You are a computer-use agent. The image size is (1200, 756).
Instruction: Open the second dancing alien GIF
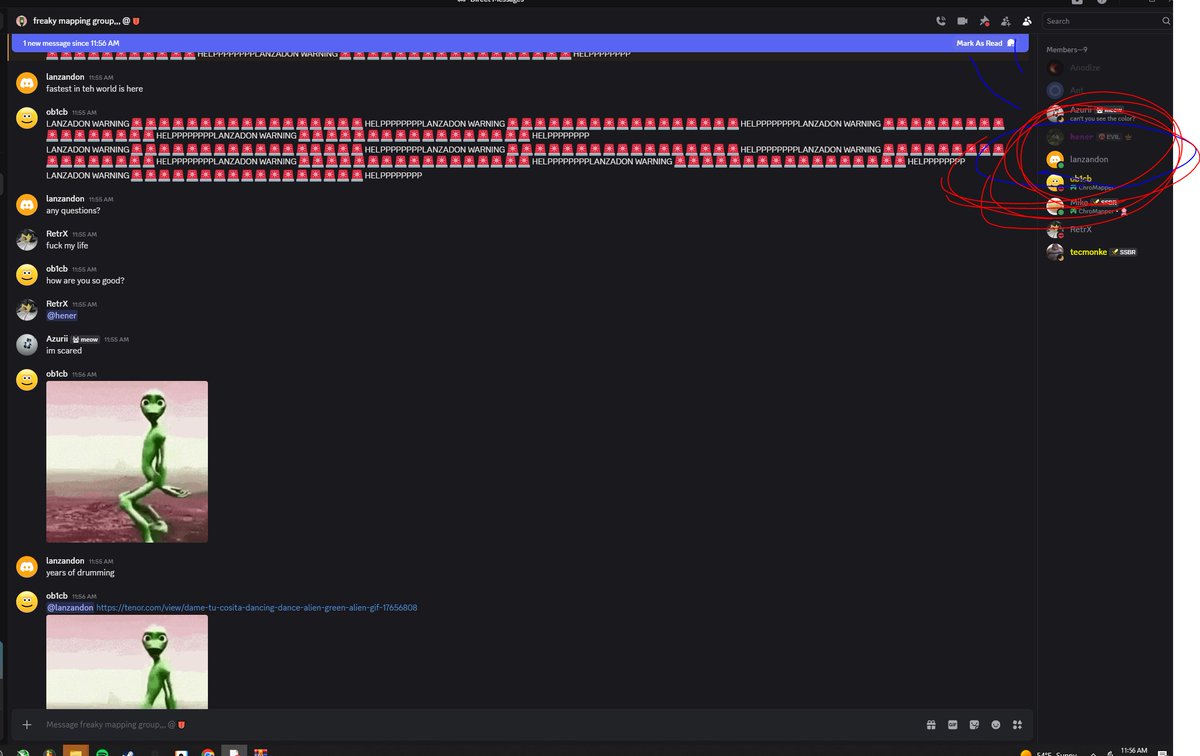[127, 662]
